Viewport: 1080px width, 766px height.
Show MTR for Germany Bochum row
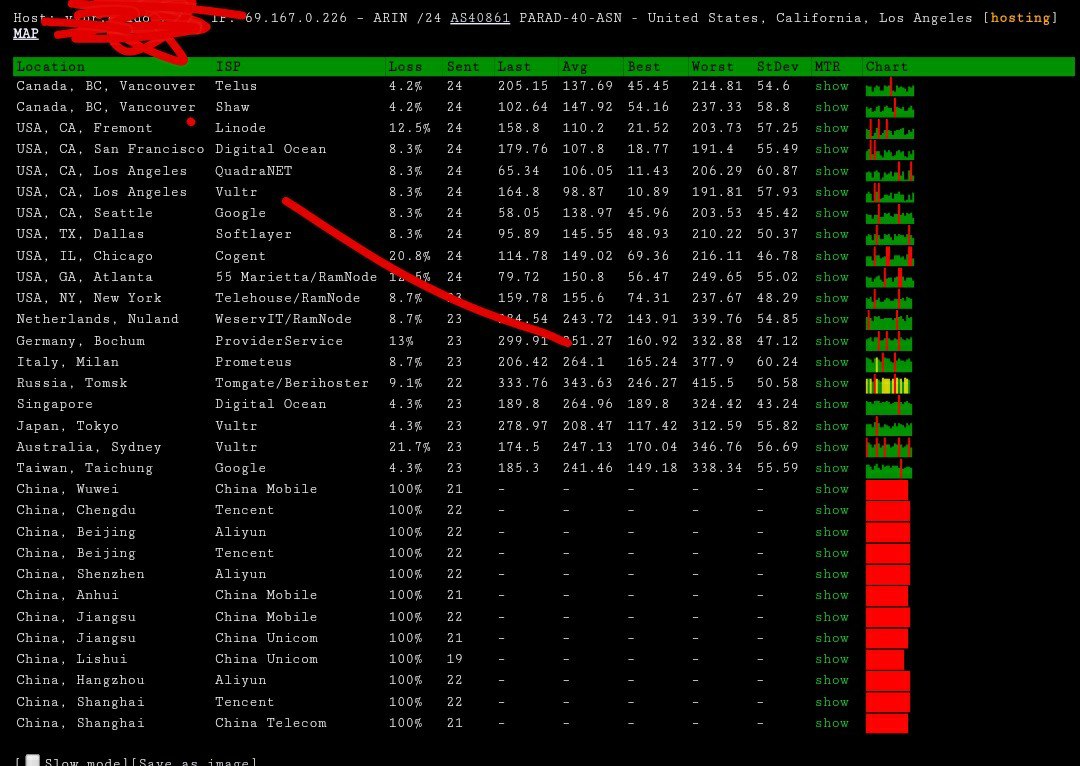pyautogui.click(x=831, y=341)
